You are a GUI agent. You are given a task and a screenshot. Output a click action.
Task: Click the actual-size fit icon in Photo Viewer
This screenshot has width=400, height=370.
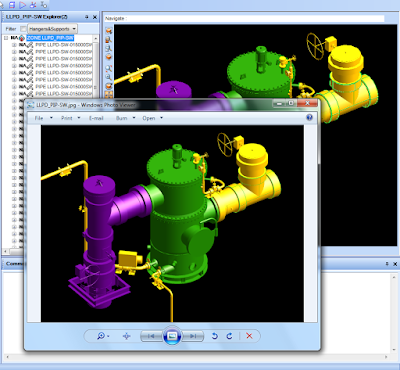pos(126,336)
